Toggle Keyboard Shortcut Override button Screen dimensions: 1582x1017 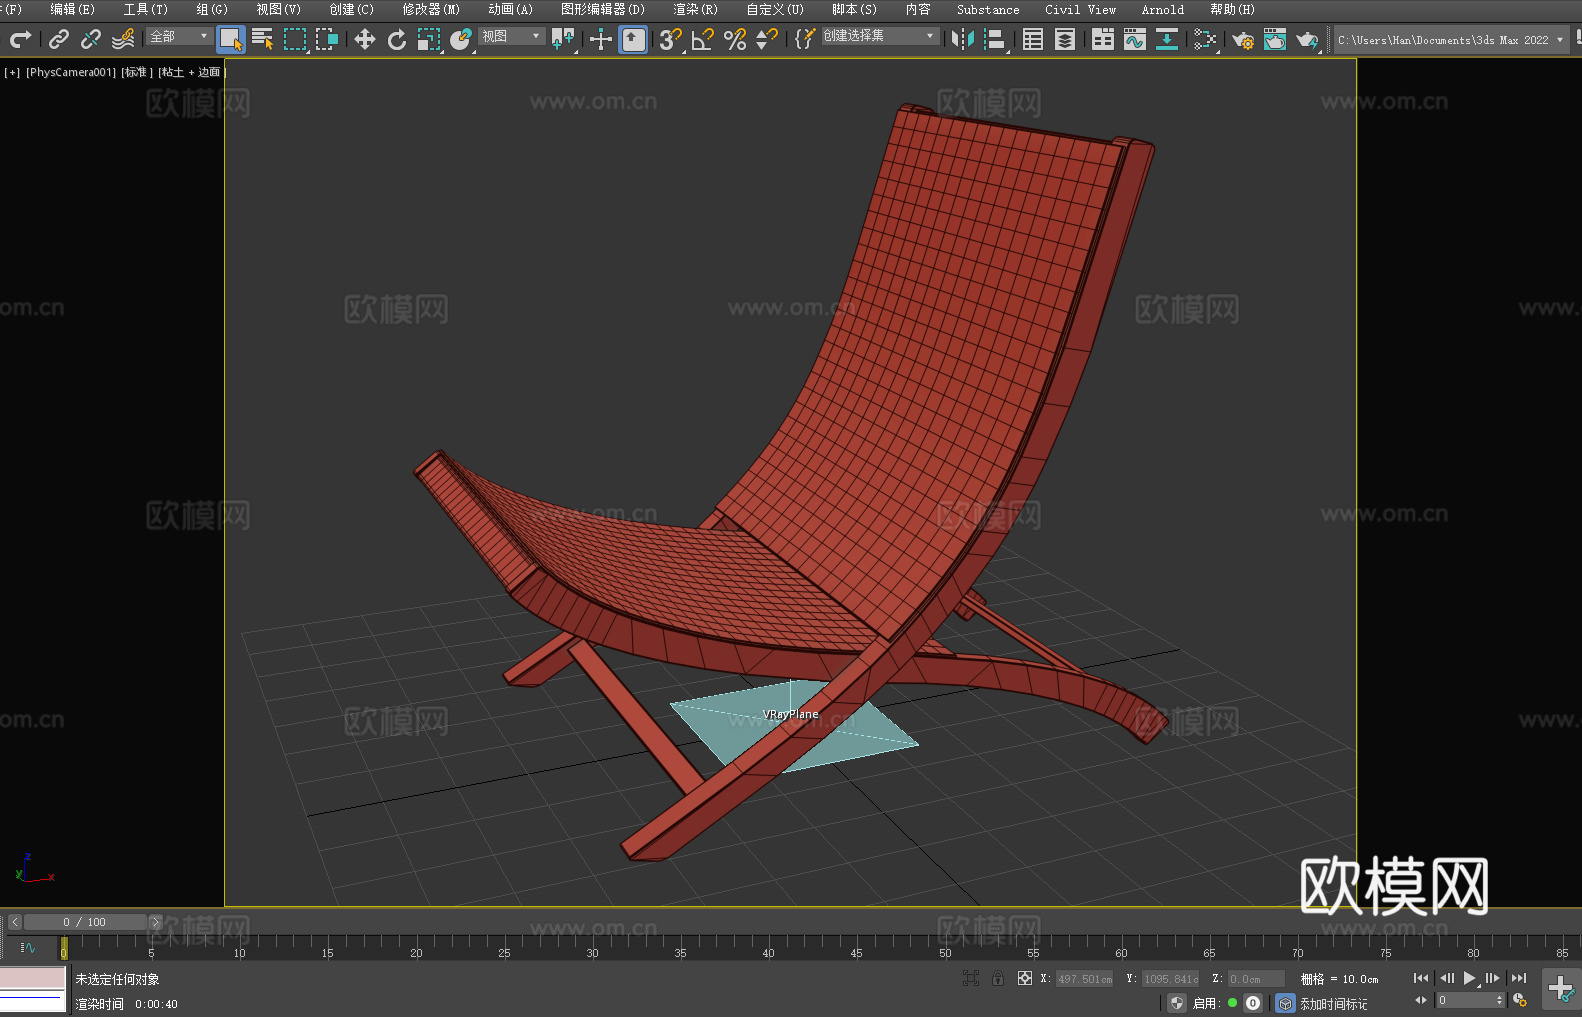tap(633, 39)
